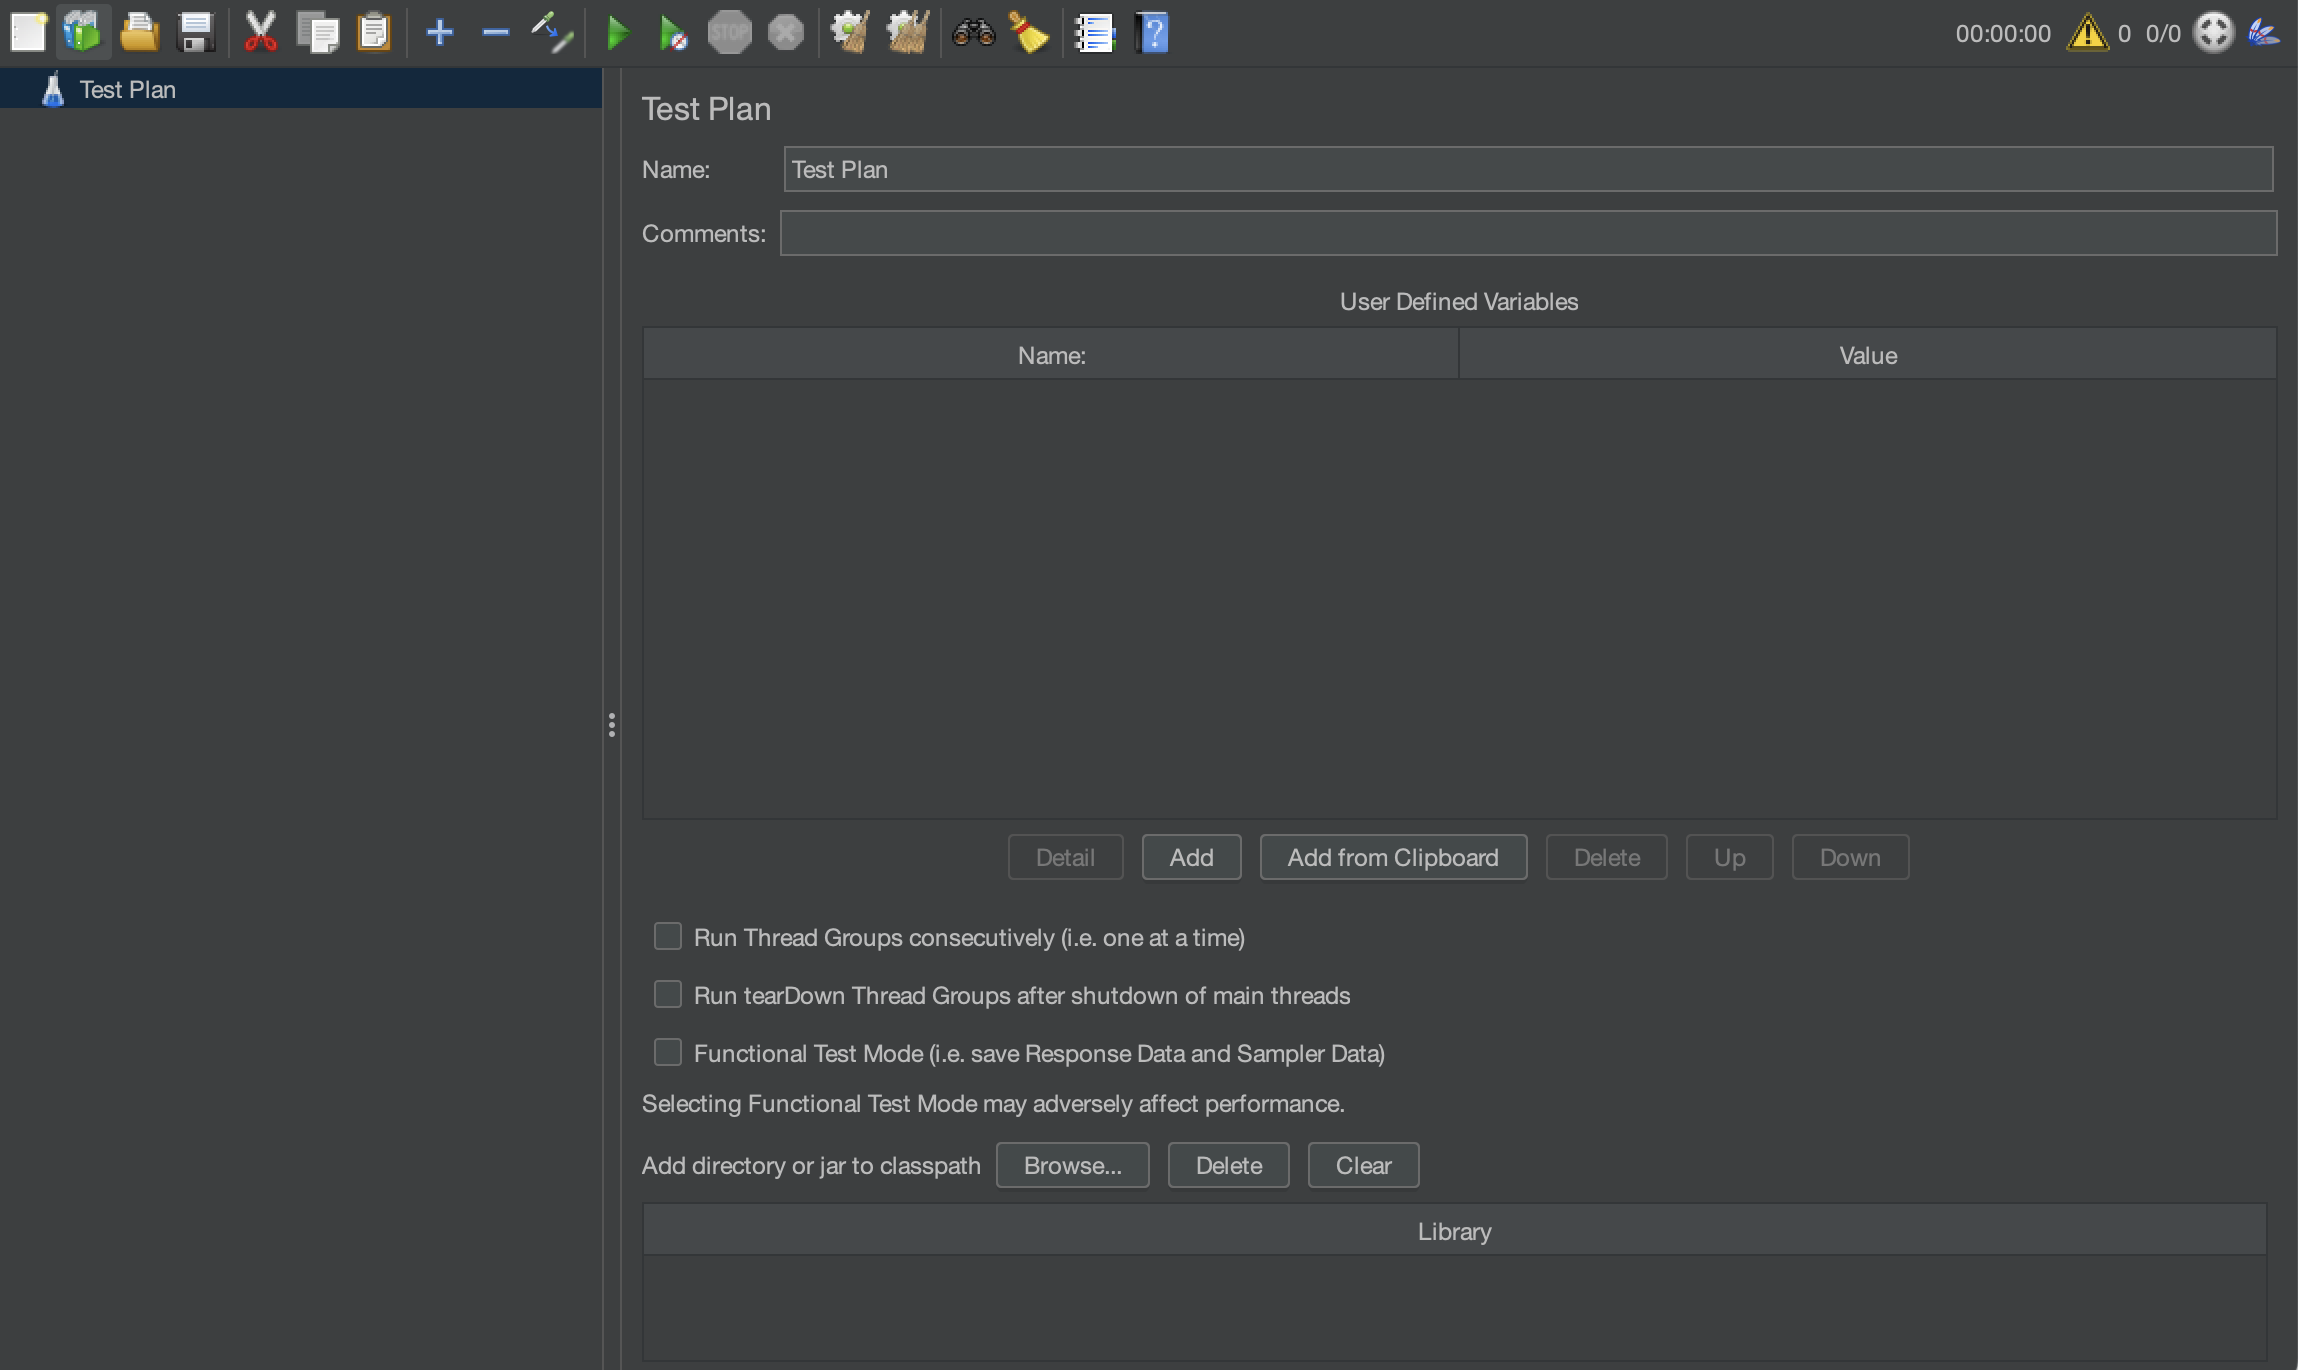Image resolution: width=2298 pixels, height=1370 pixels.
Task: Click the Save disk icon
Action: click(x=195, y=32)
